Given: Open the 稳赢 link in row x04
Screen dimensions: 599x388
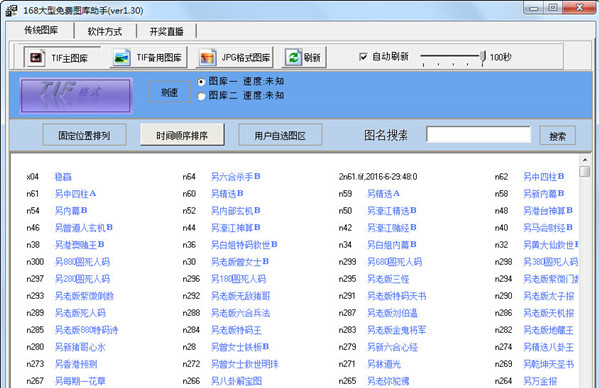Looking at the screenshot, I should click(x=63, y=177).
